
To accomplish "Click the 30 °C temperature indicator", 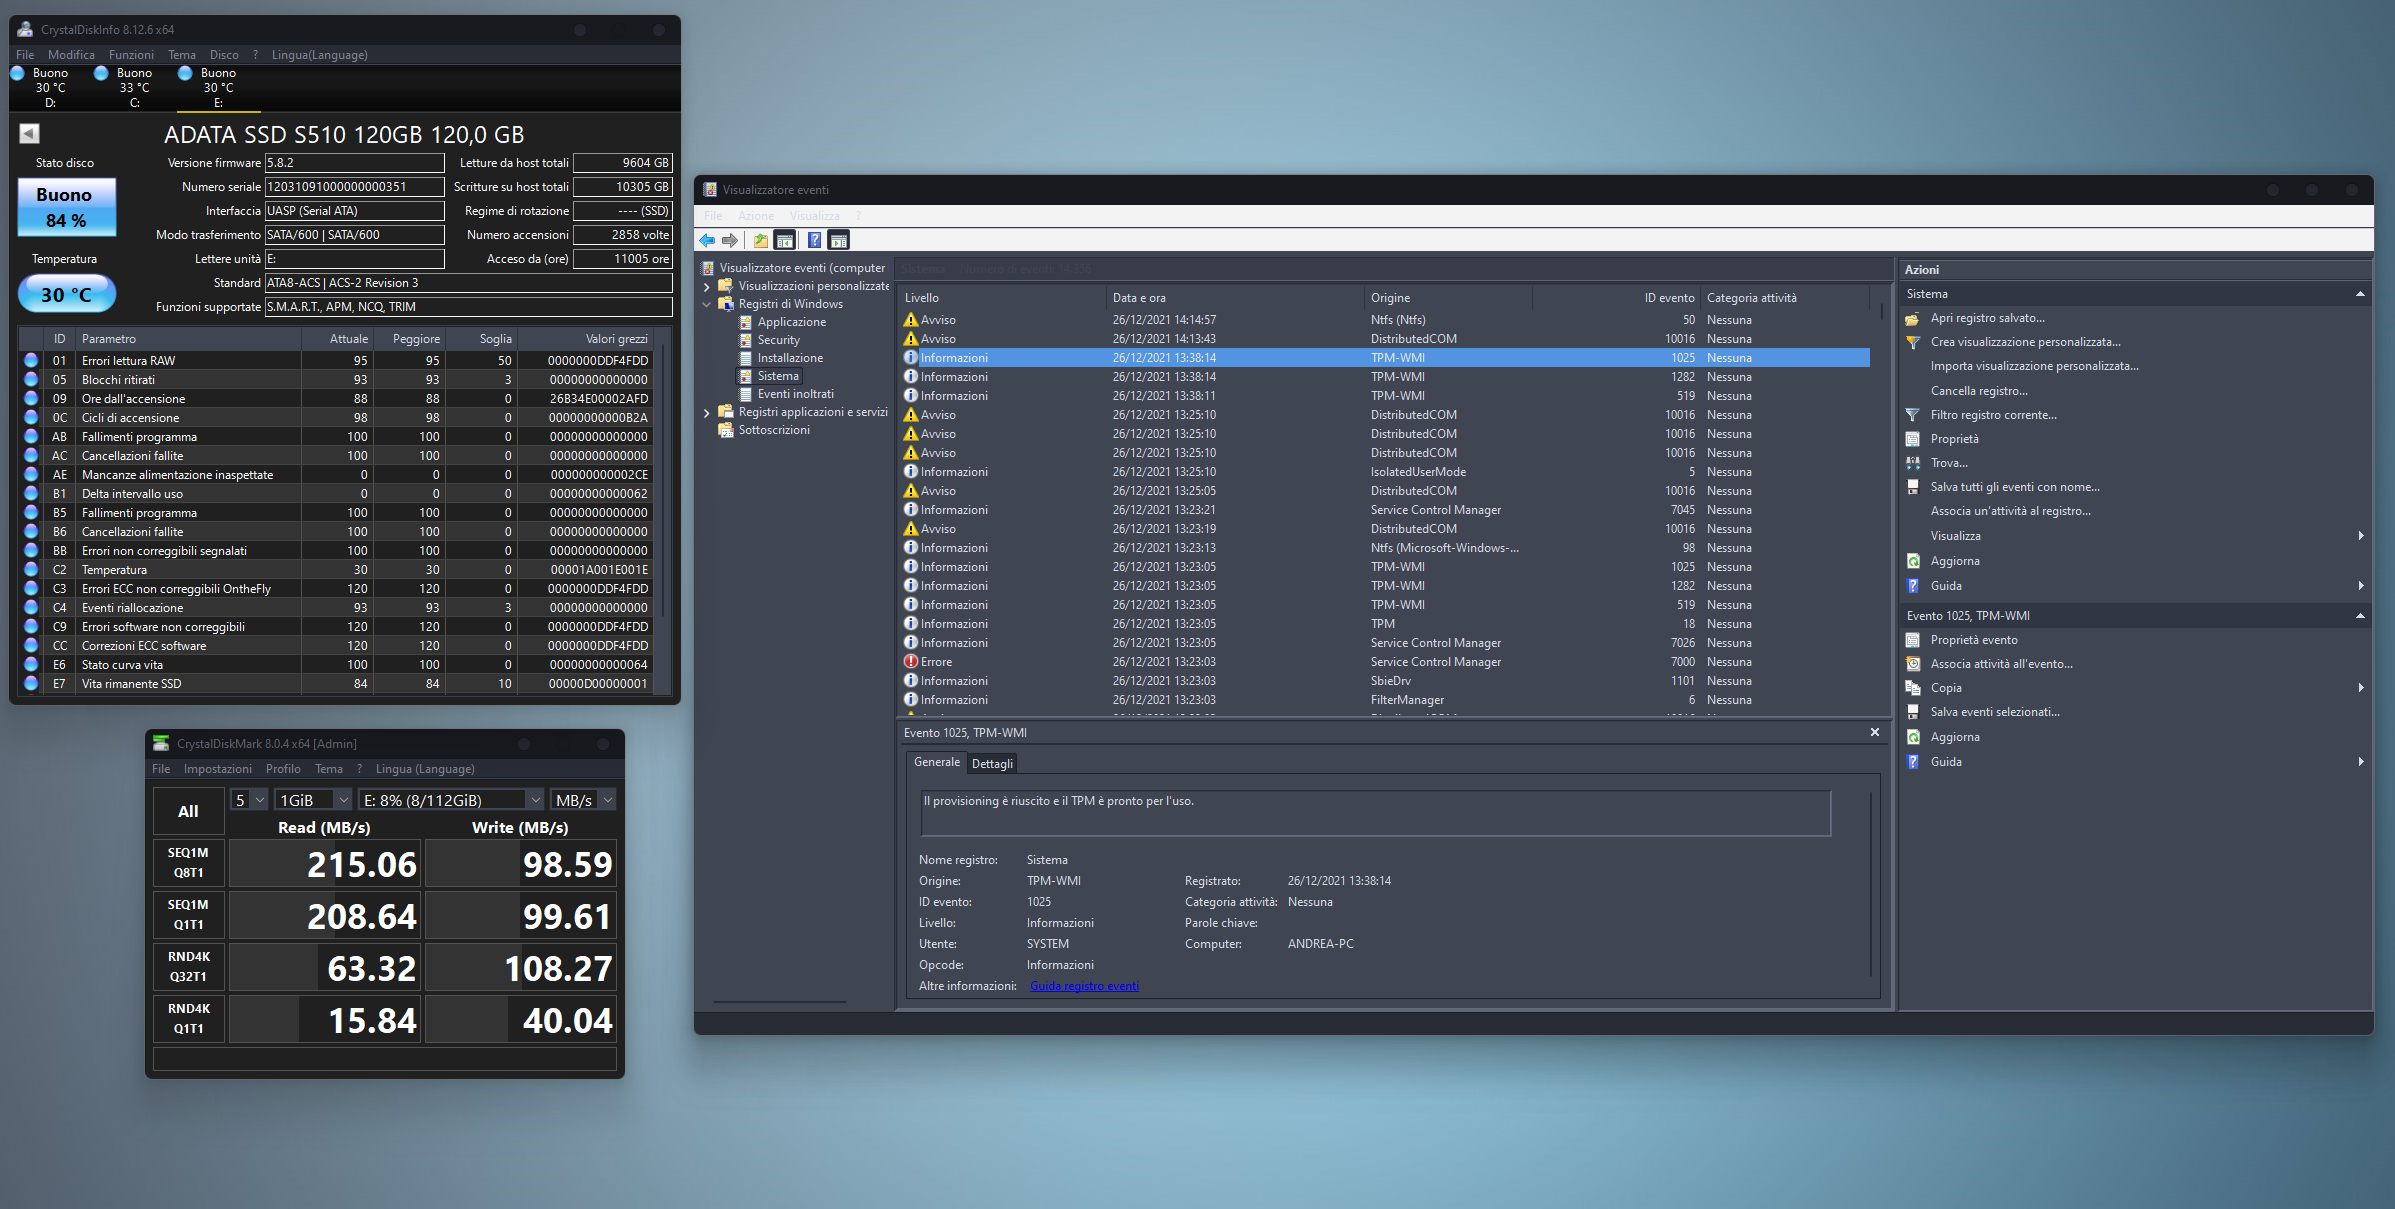I will coord(66,294).
